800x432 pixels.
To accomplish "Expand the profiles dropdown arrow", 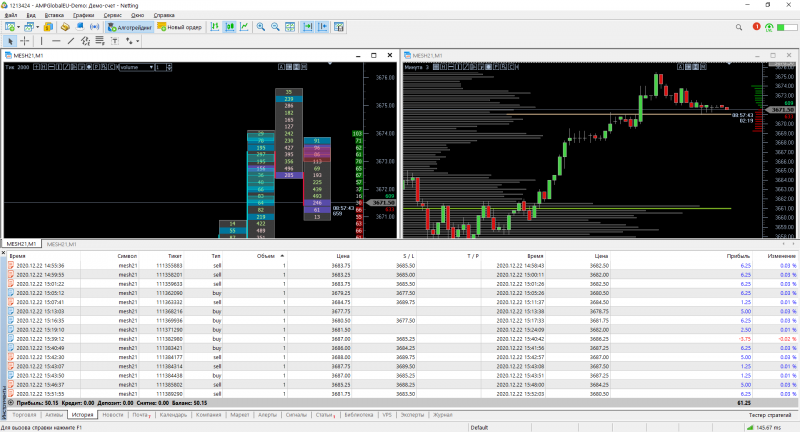I will tap(38, 27).
